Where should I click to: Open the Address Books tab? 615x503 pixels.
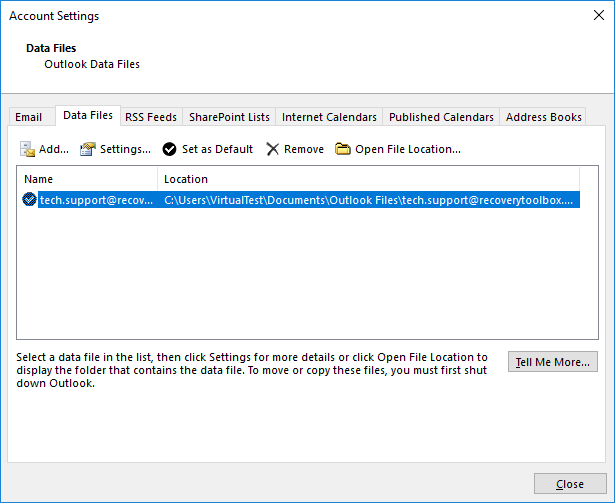coord(543,117)
